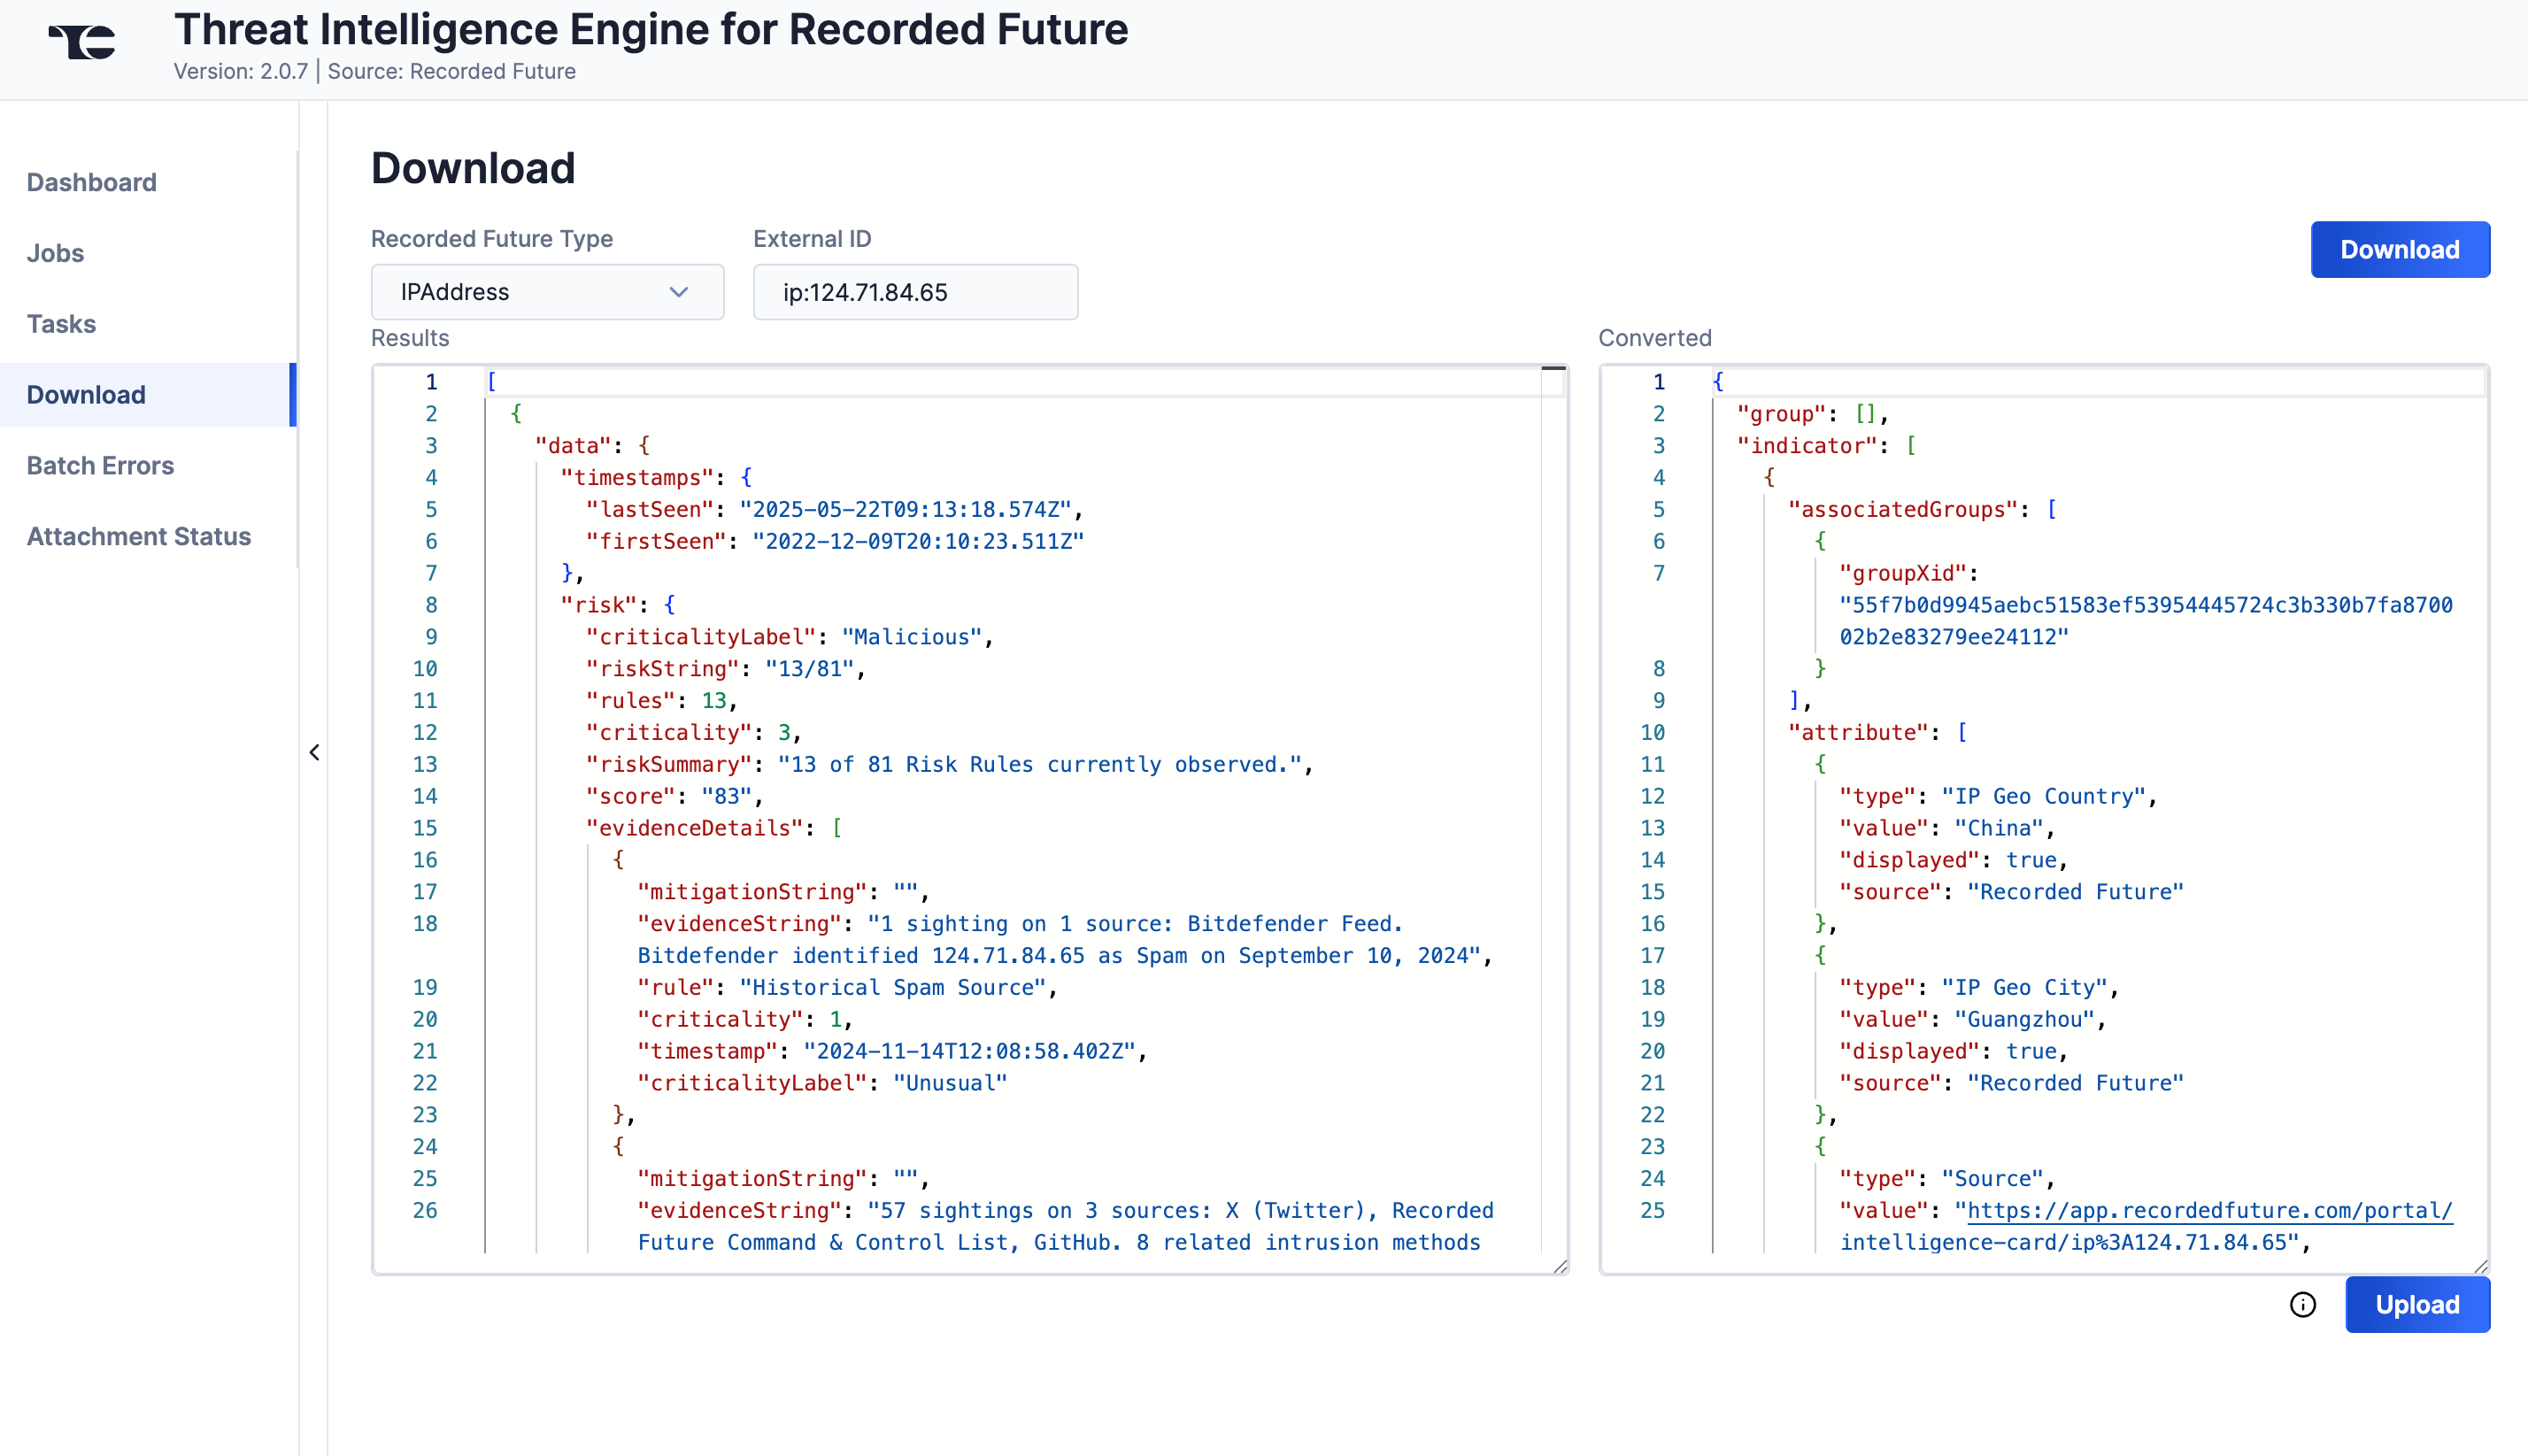The height and width of the screenshot is (1456, 2528).
Task: Click the "firstSeen" timestamp value
Action: point(918,541)
